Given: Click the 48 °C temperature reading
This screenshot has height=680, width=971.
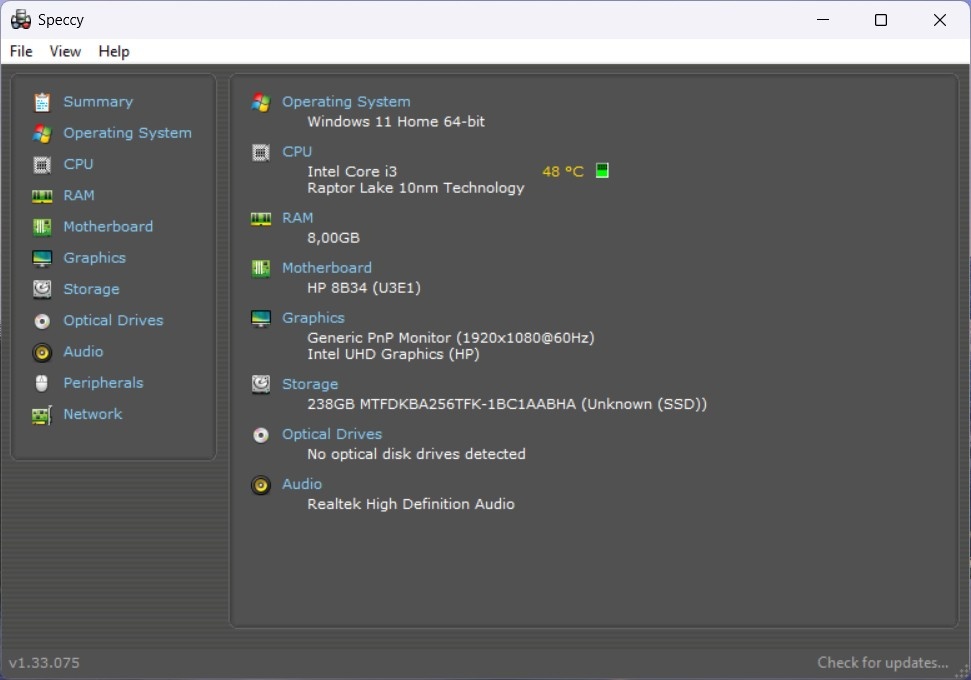Looking at the screenshot, I should 561,171.
